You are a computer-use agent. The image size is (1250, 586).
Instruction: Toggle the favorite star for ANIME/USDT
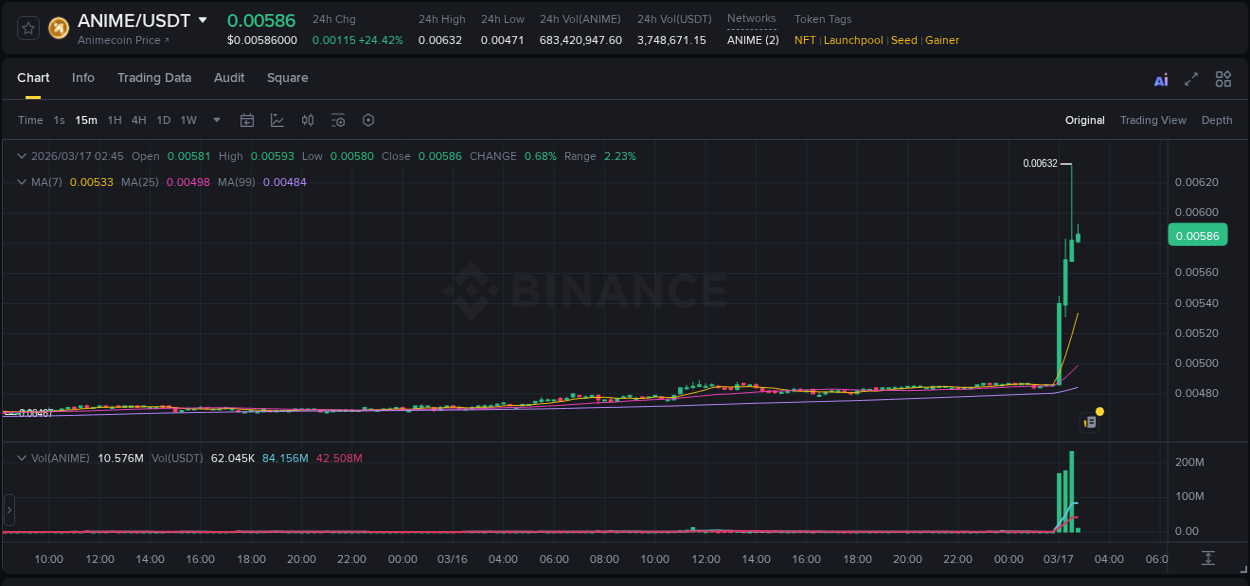pos(26,27)
